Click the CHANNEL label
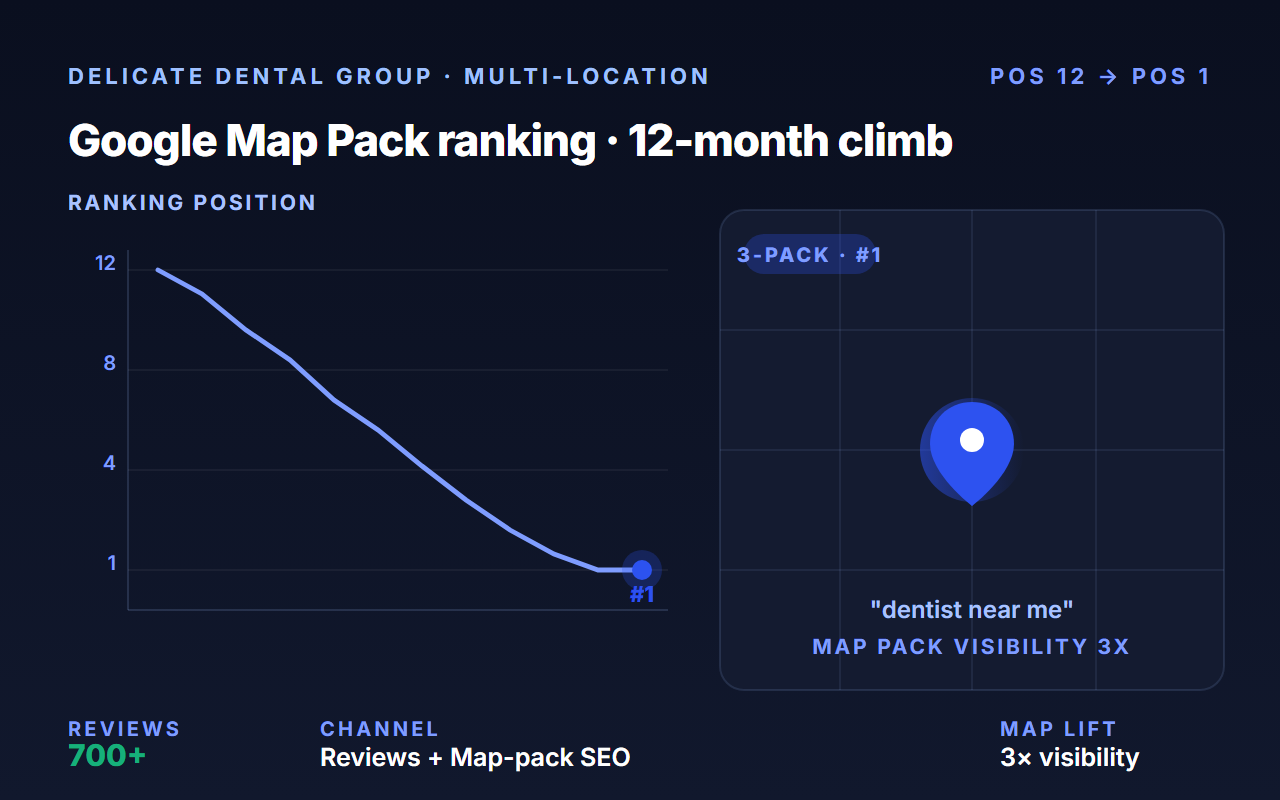 [x=379, y=729]
